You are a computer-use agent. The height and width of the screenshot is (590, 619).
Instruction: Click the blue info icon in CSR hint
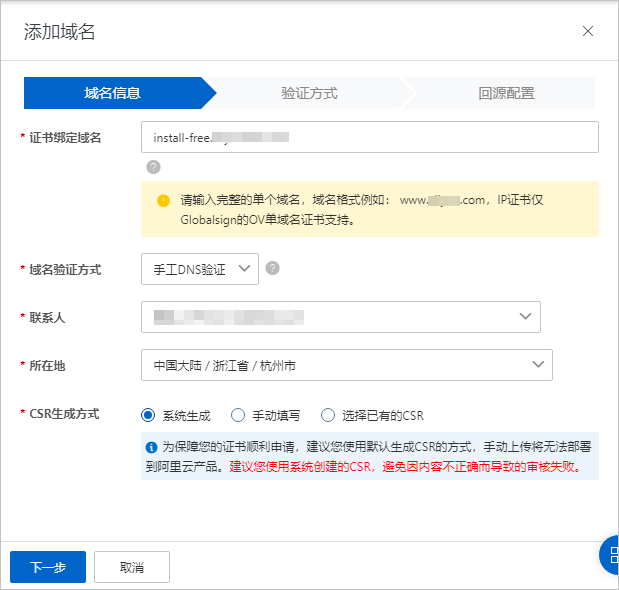pyautogui.click(x=151, y=447)
